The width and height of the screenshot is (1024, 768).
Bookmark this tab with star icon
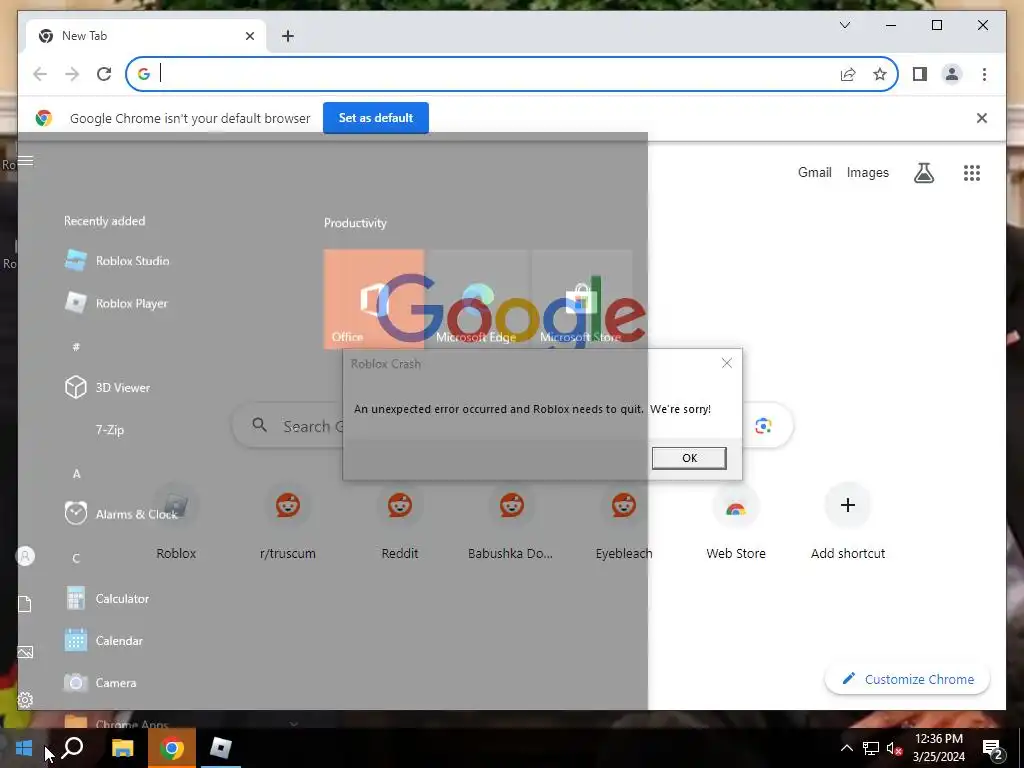[x=880, y=74]
